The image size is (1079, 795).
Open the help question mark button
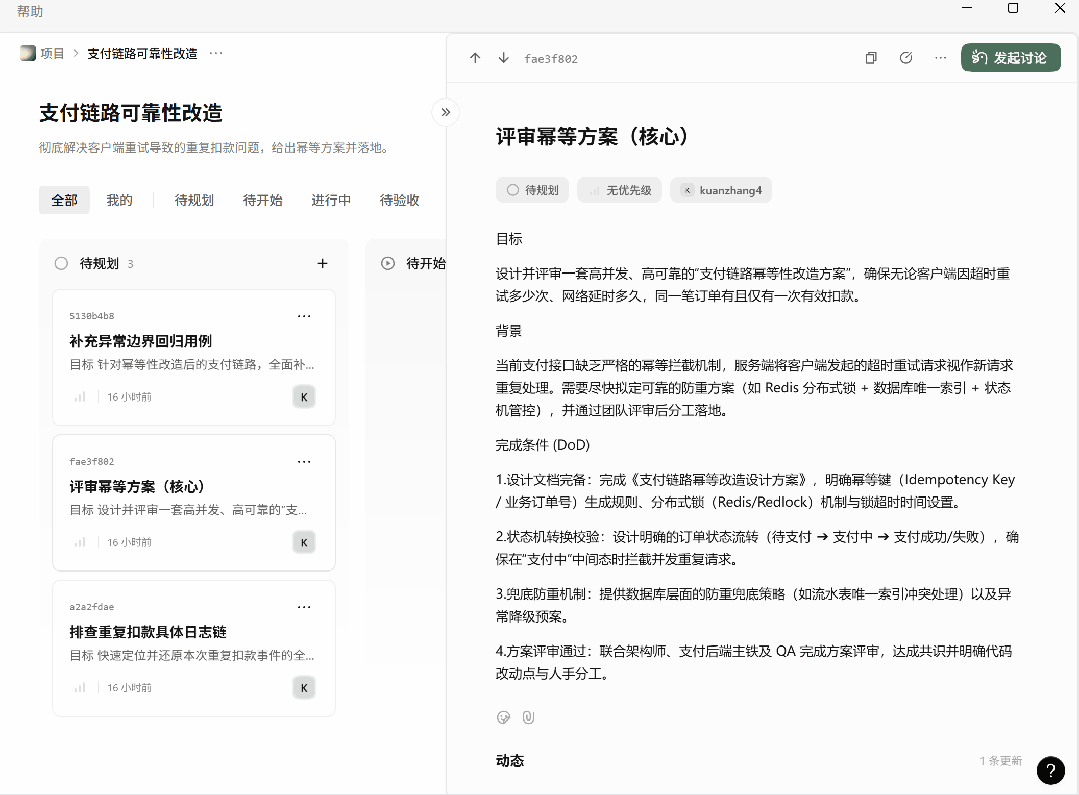1051,770
